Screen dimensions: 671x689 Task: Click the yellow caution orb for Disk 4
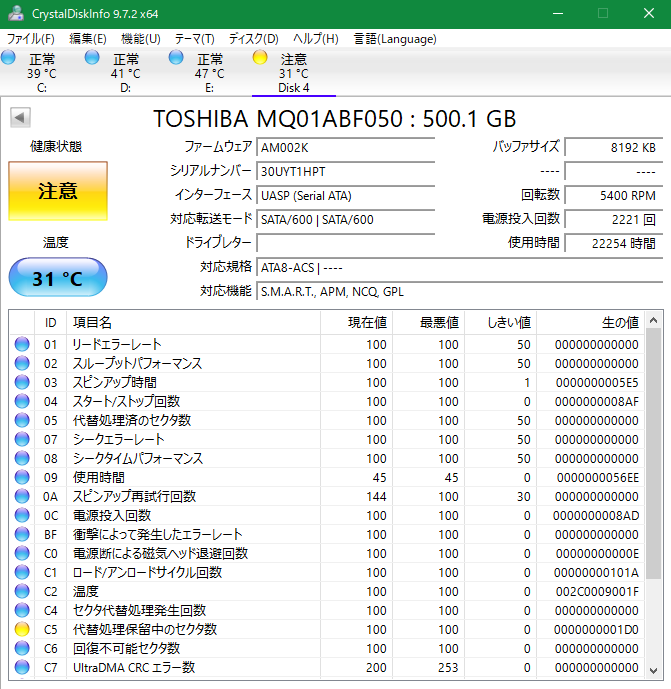(x=260, y=57)
